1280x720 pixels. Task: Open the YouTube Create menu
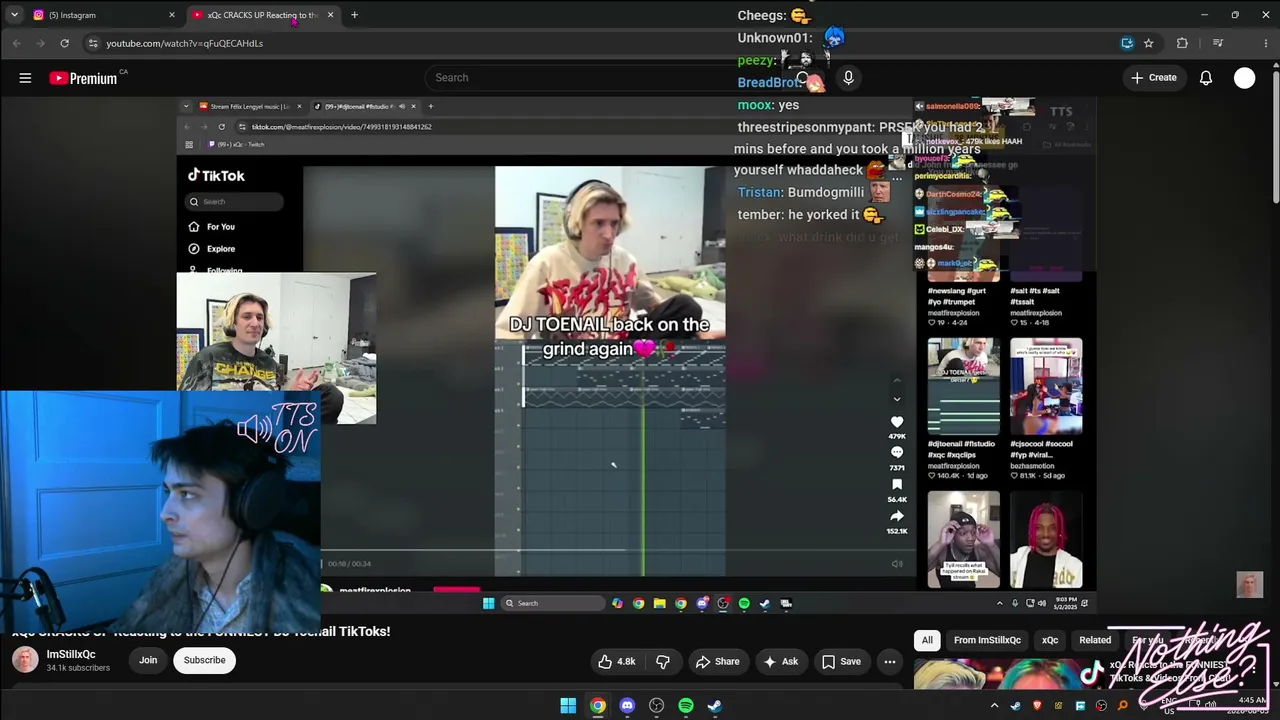(1153, 78)
